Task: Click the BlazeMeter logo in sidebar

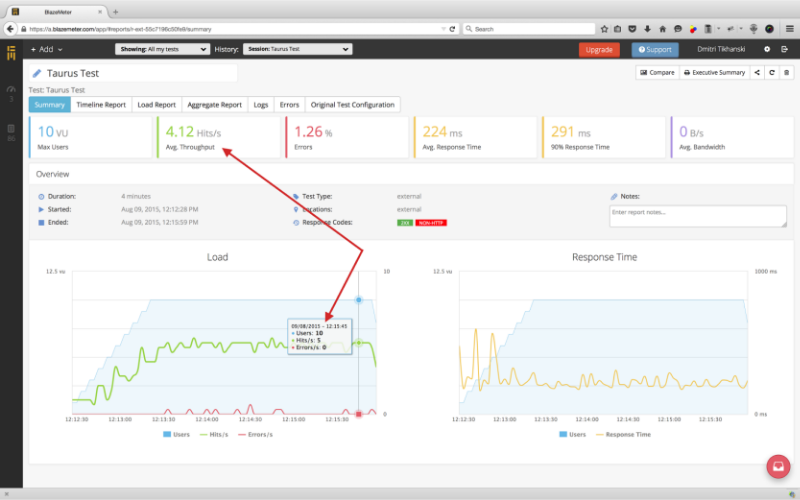Action: [x=11, y=52]
